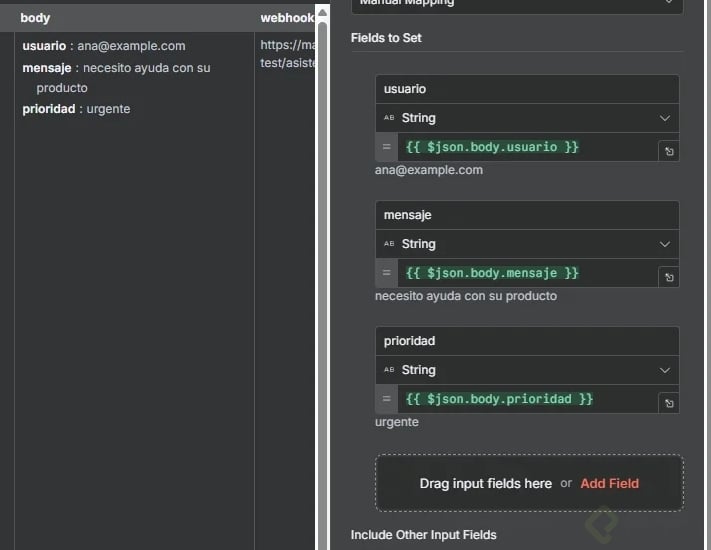Expand the String type dropdown for usuario

[x=665, y=118]
